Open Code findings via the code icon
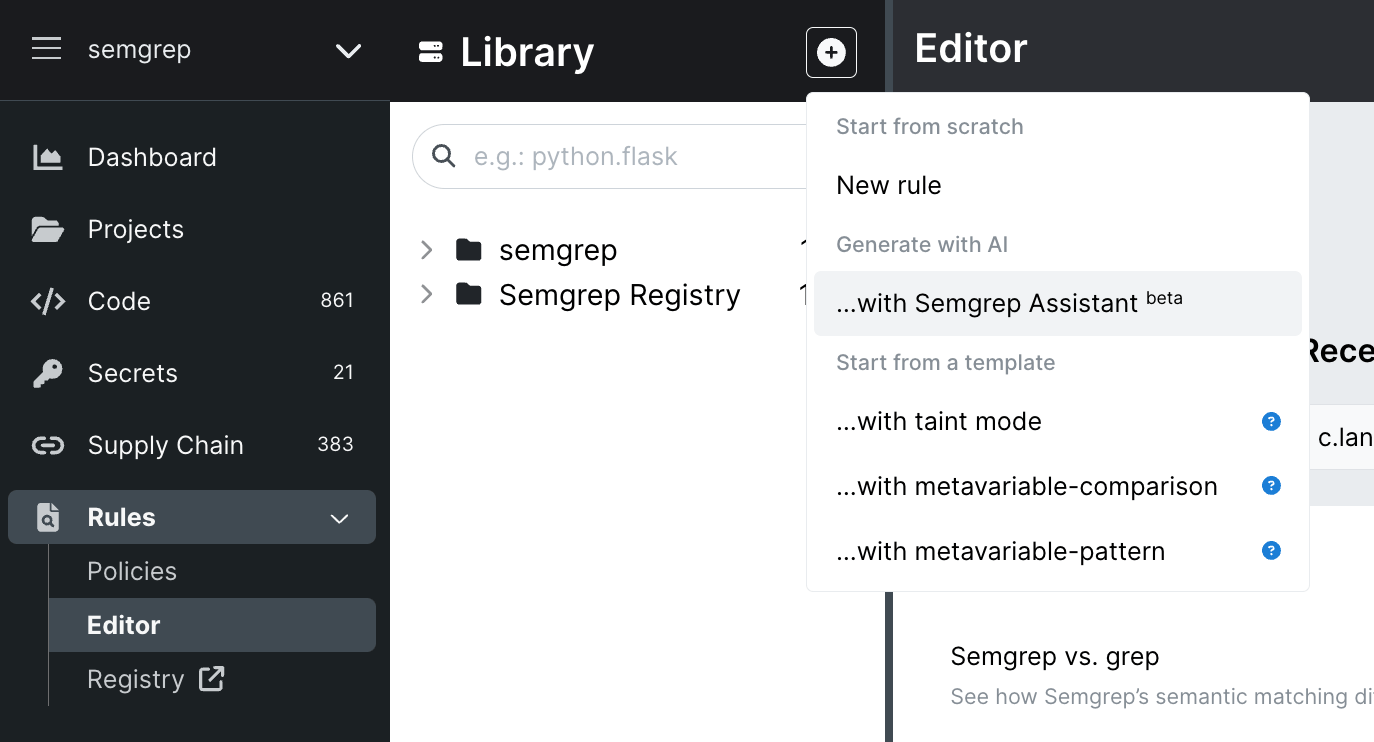Viewport: 1374px width, 742px height. pyautogui.click(x=47, y=301)
